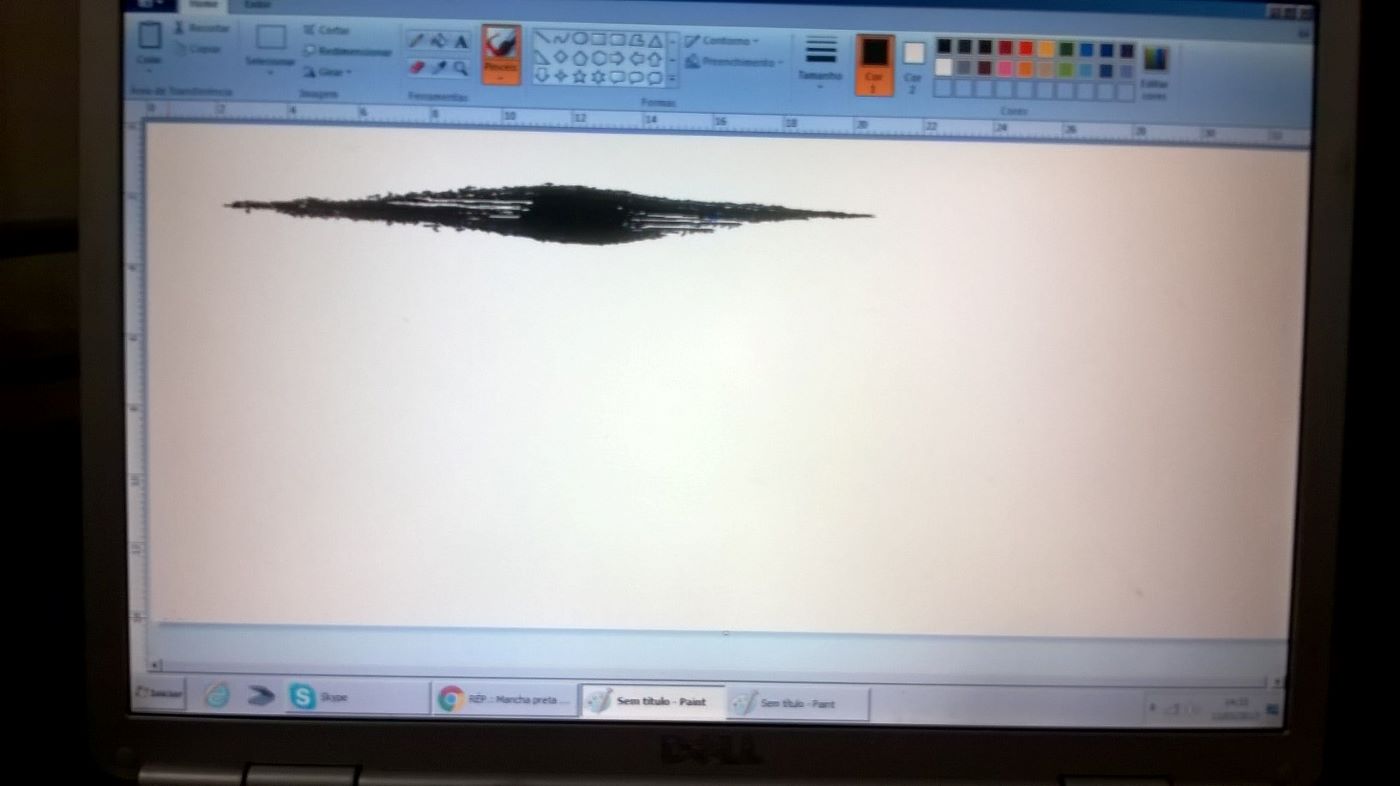
Task: Choose the Right triangle shape
Action: click(542, 57)
